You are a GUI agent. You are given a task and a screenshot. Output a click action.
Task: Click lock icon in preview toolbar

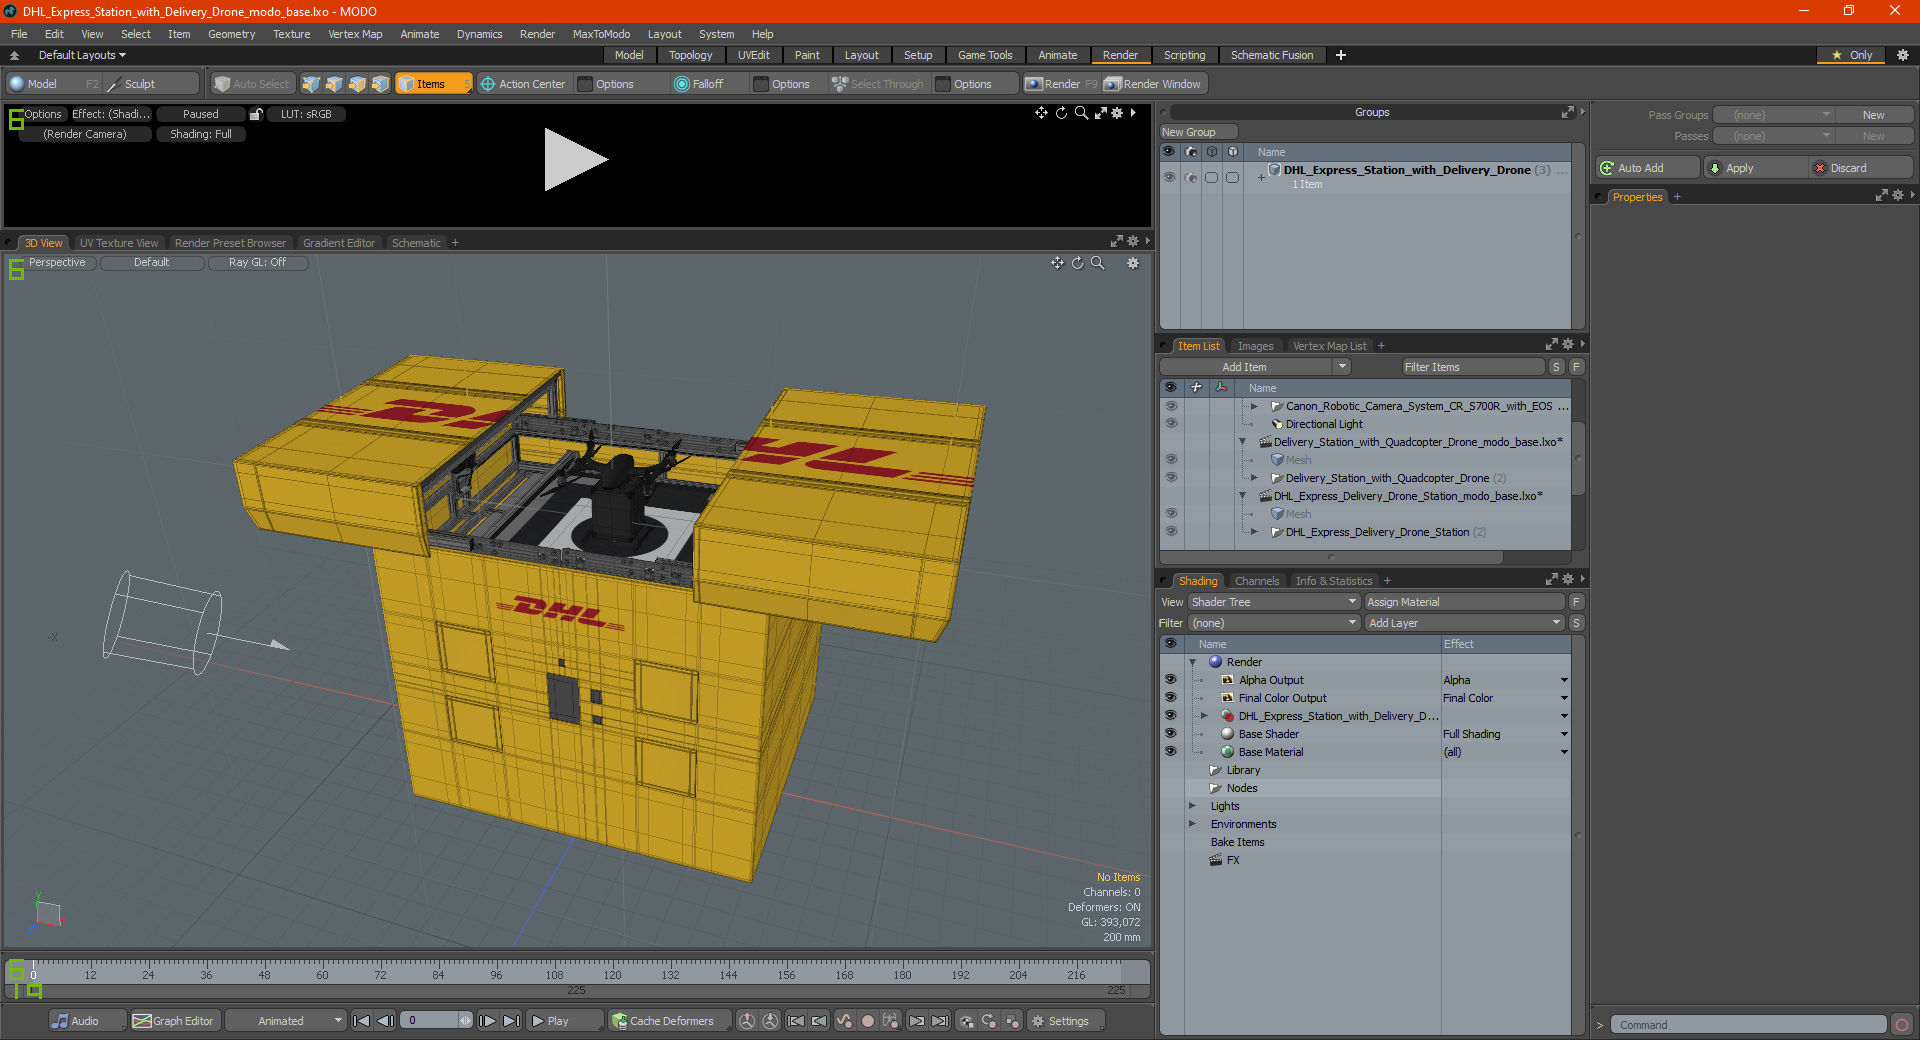tap(256, 114)
